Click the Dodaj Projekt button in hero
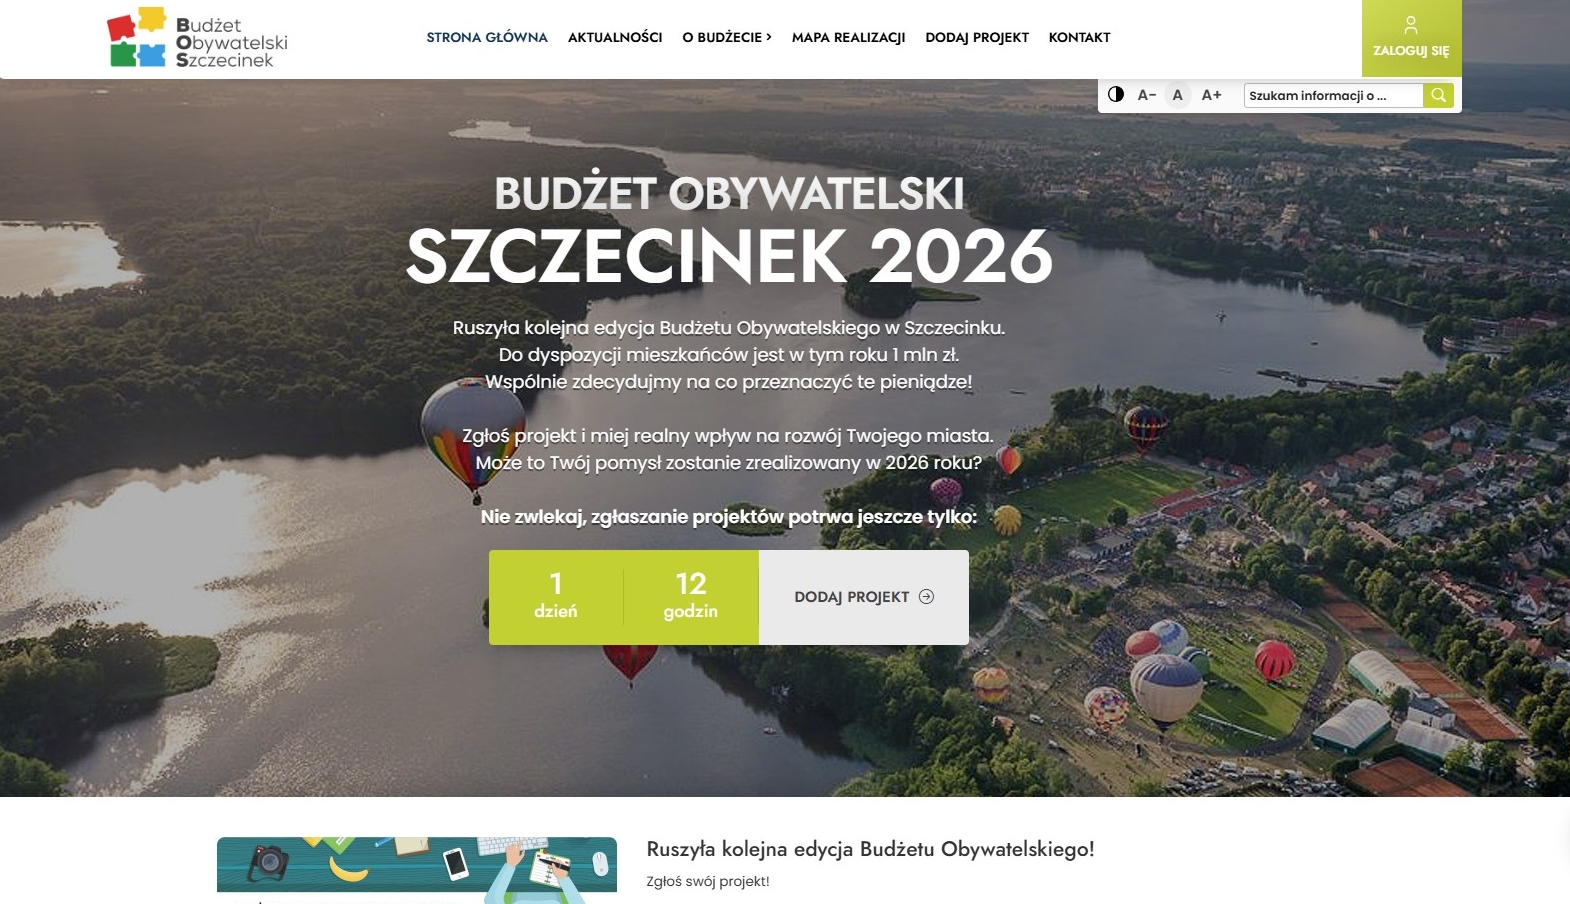 pyautogui.click(x=864, y=597)
